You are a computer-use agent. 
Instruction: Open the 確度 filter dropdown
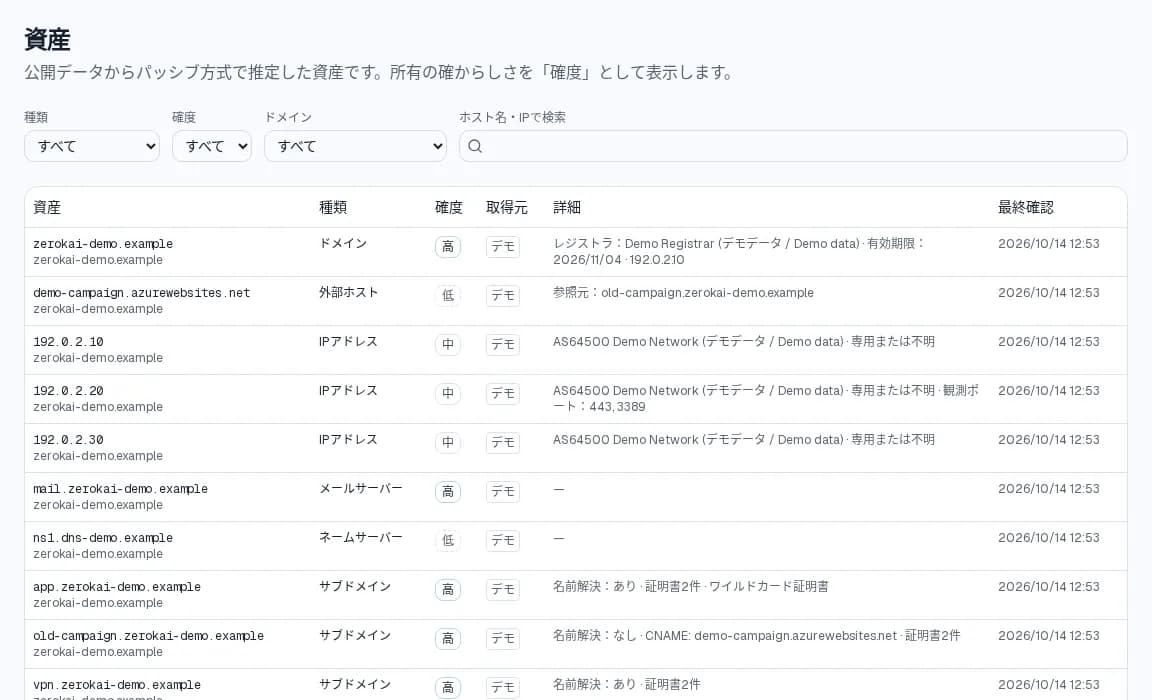(212, 146)
